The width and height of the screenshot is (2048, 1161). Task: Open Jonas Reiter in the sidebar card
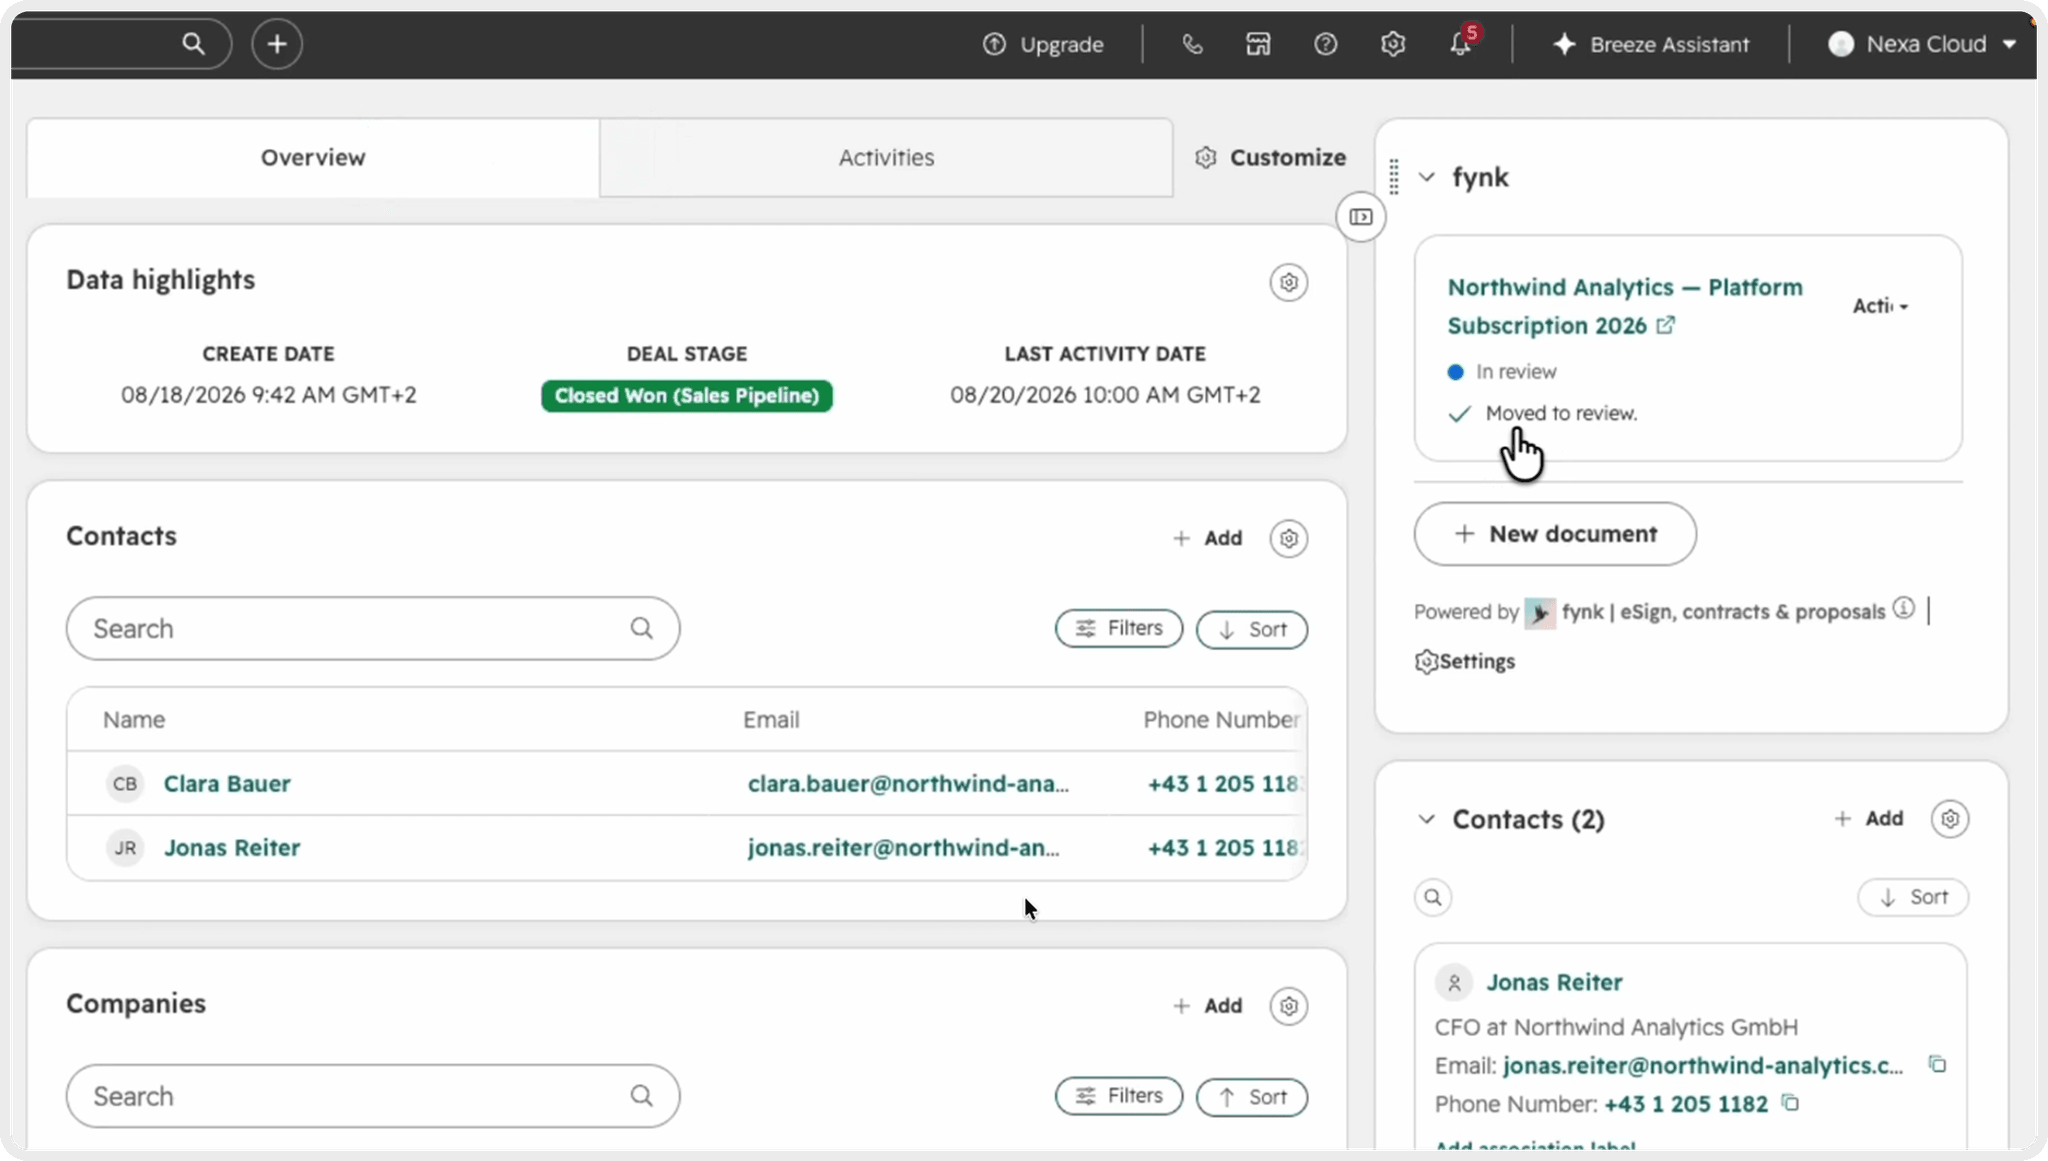tap(1554, 983)
